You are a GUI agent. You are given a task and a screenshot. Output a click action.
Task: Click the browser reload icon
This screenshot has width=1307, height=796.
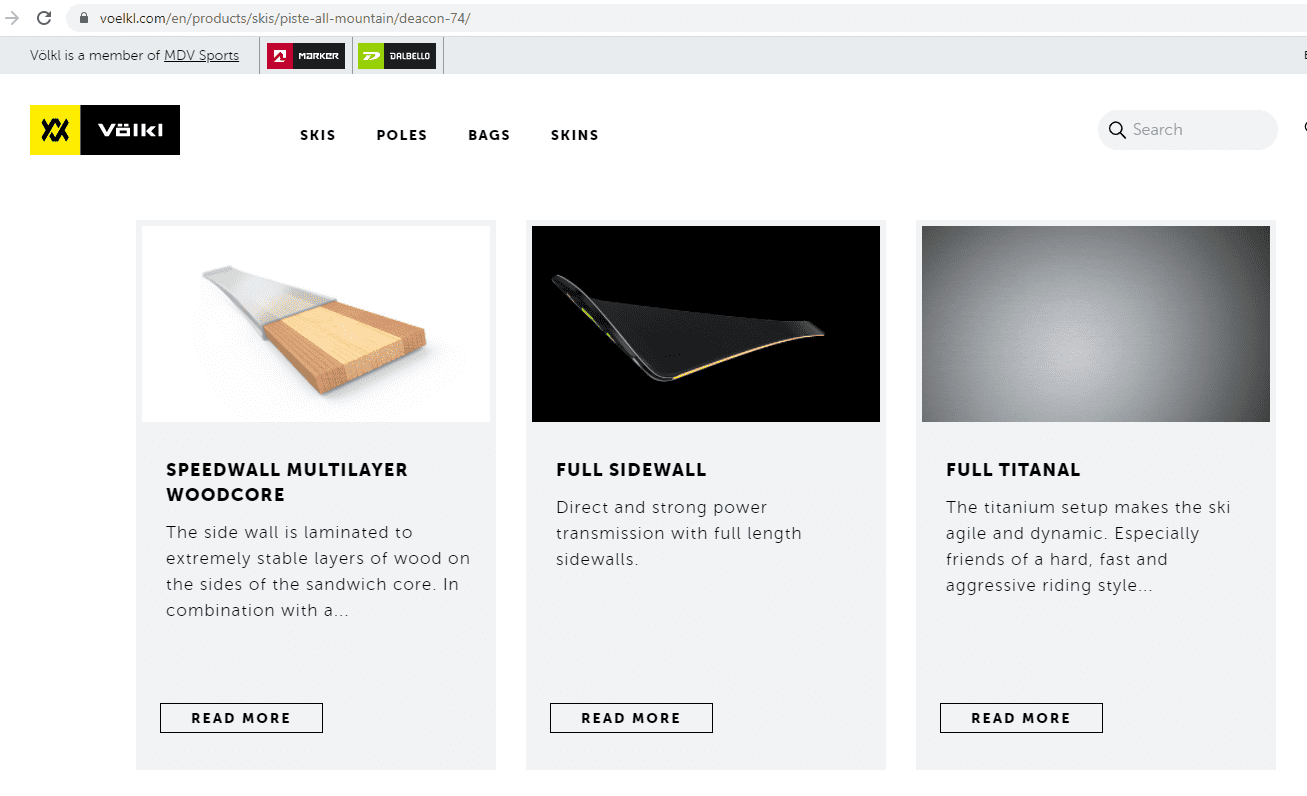click(44, 18)
